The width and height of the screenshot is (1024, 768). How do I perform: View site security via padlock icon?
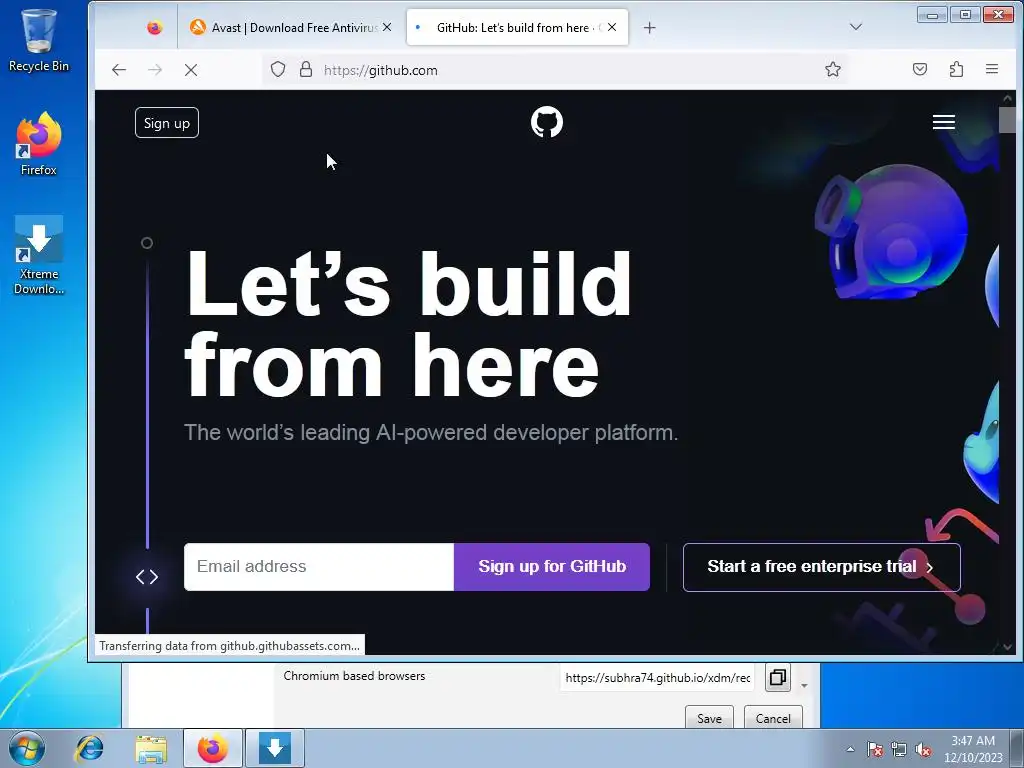point(306,69)
